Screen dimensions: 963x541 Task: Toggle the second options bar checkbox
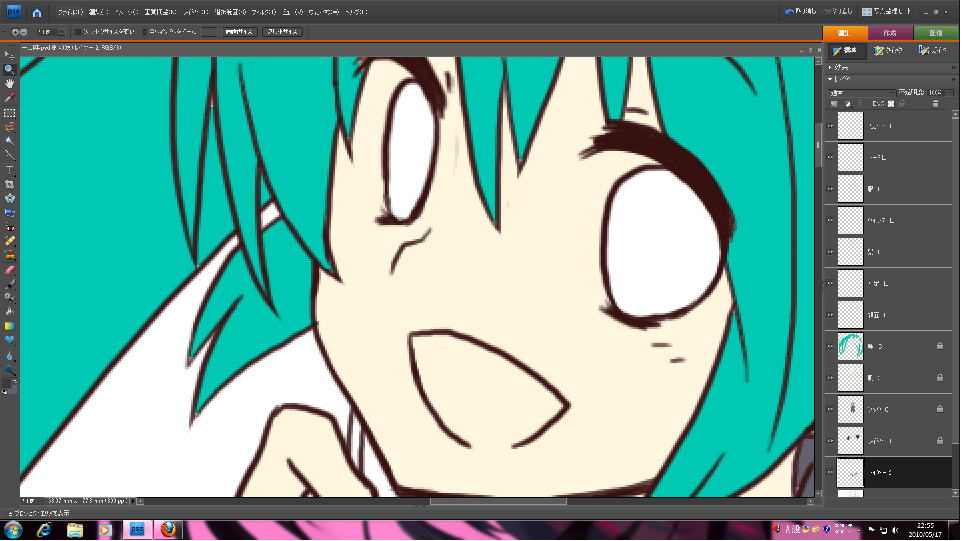coord(145,32)
